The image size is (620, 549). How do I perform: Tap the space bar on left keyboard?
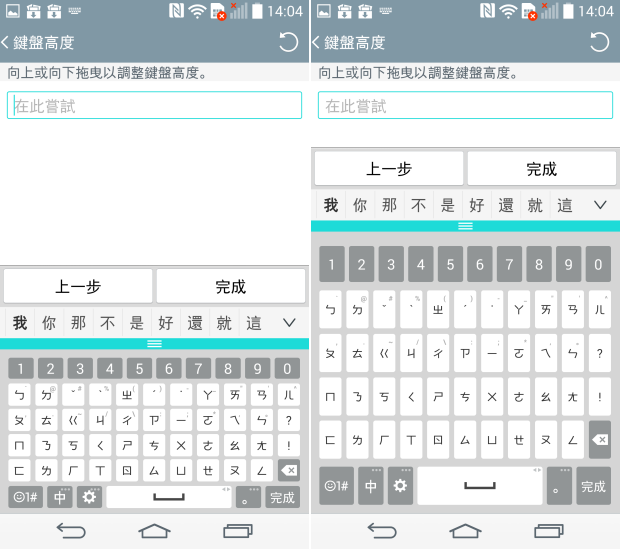169,497
